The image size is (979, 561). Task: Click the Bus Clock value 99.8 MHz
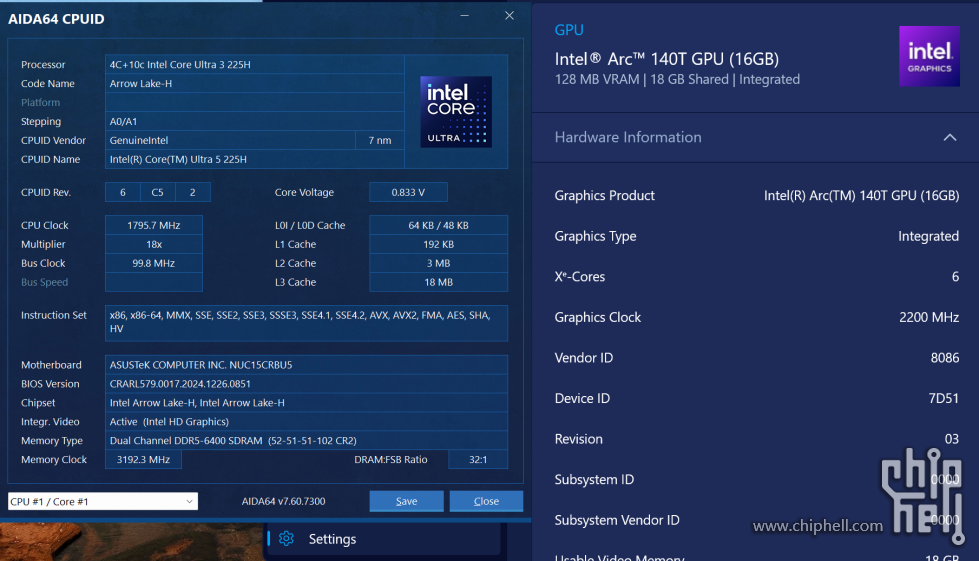coord(154,263)
